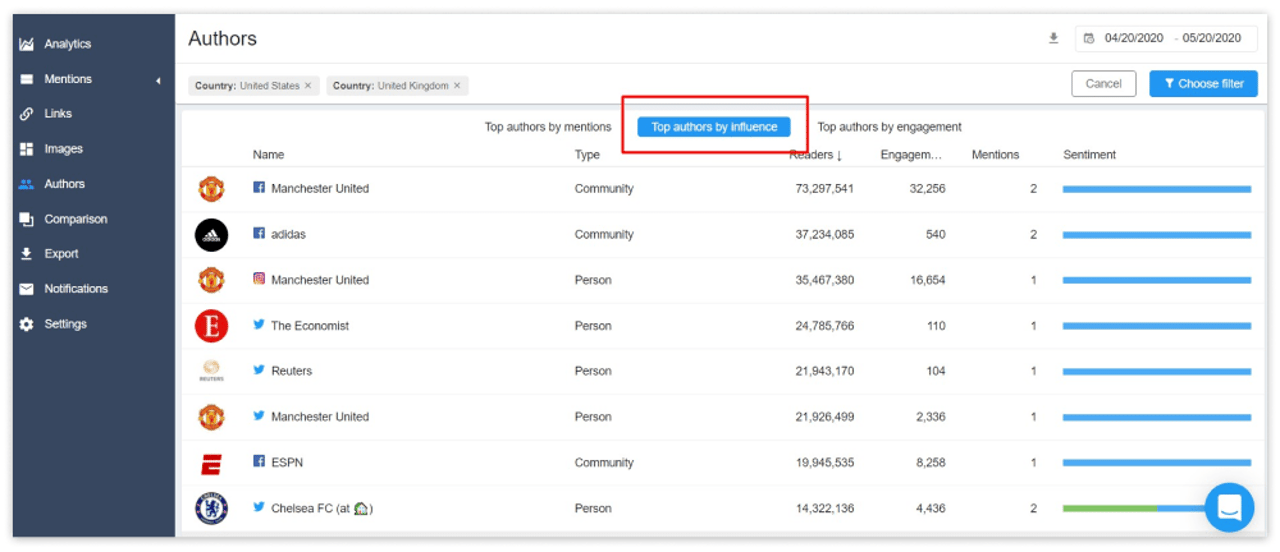This screenshot has height=552, width=1280.
Task: Open Export from the sidebar download icon
Action: pyautogui.click(x=26, y=254)
